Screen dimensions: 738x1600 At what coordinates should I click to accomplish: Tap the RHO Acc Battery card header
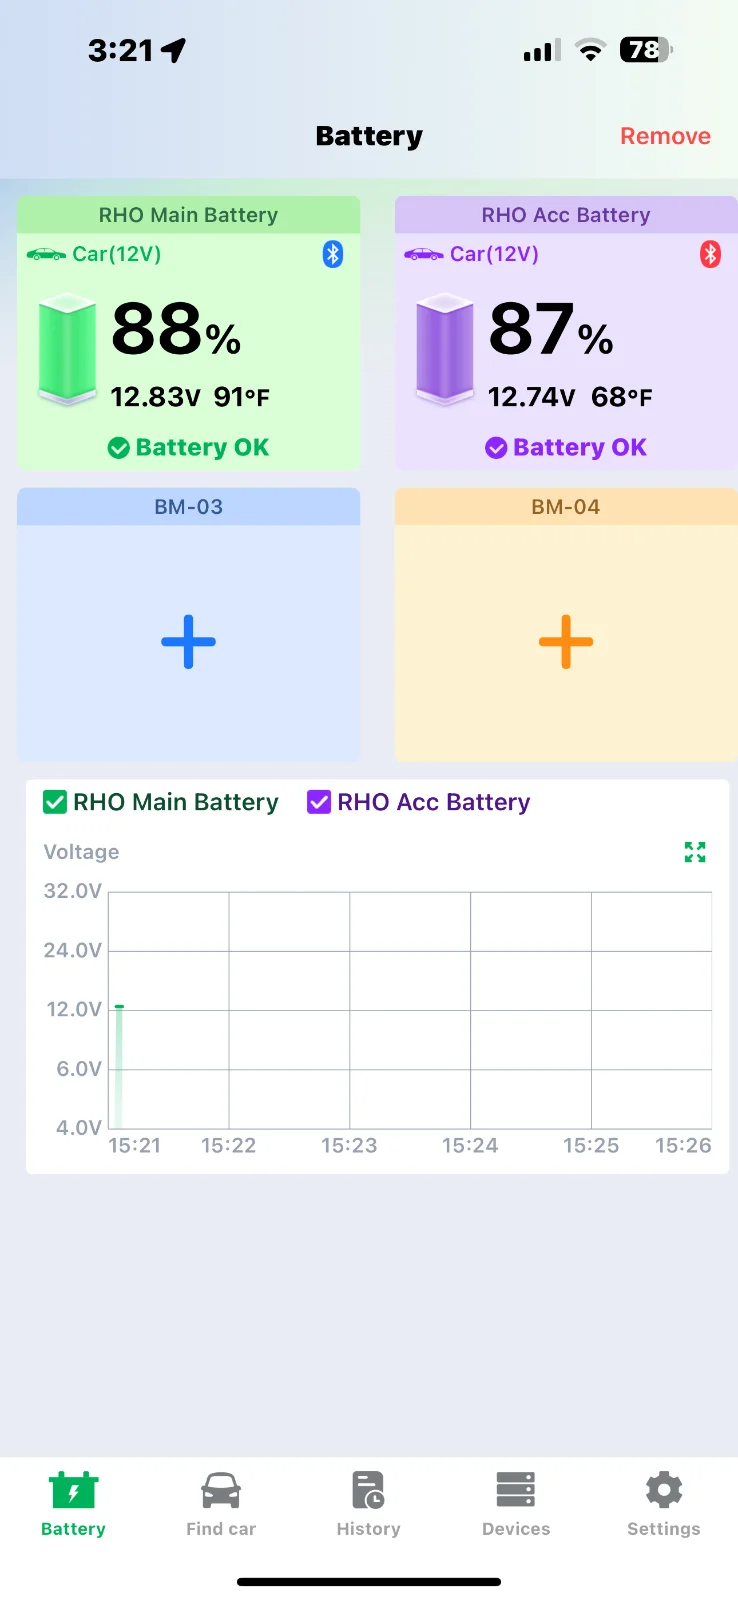tap(566, 215)
